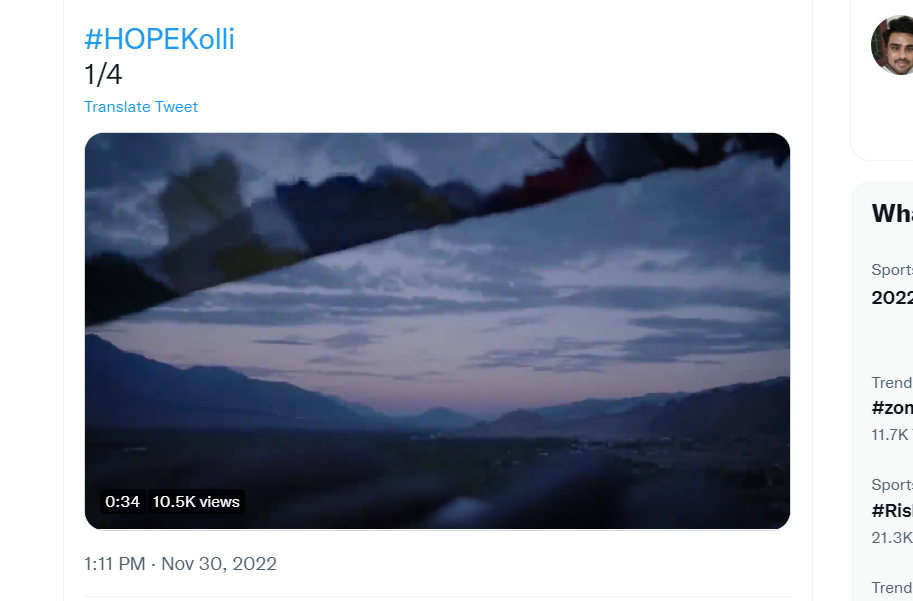Click the 0:34 video duration badge
The width and height of the screenshot is (913, 601).
(122, 501)
